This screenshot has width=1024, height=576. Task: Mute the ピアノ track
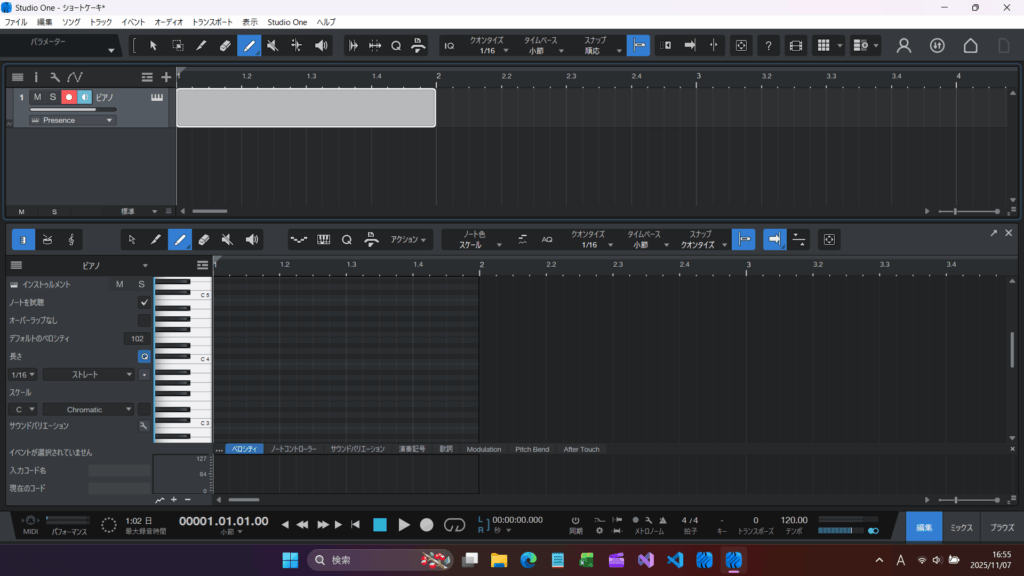click(x=37, y=97)
